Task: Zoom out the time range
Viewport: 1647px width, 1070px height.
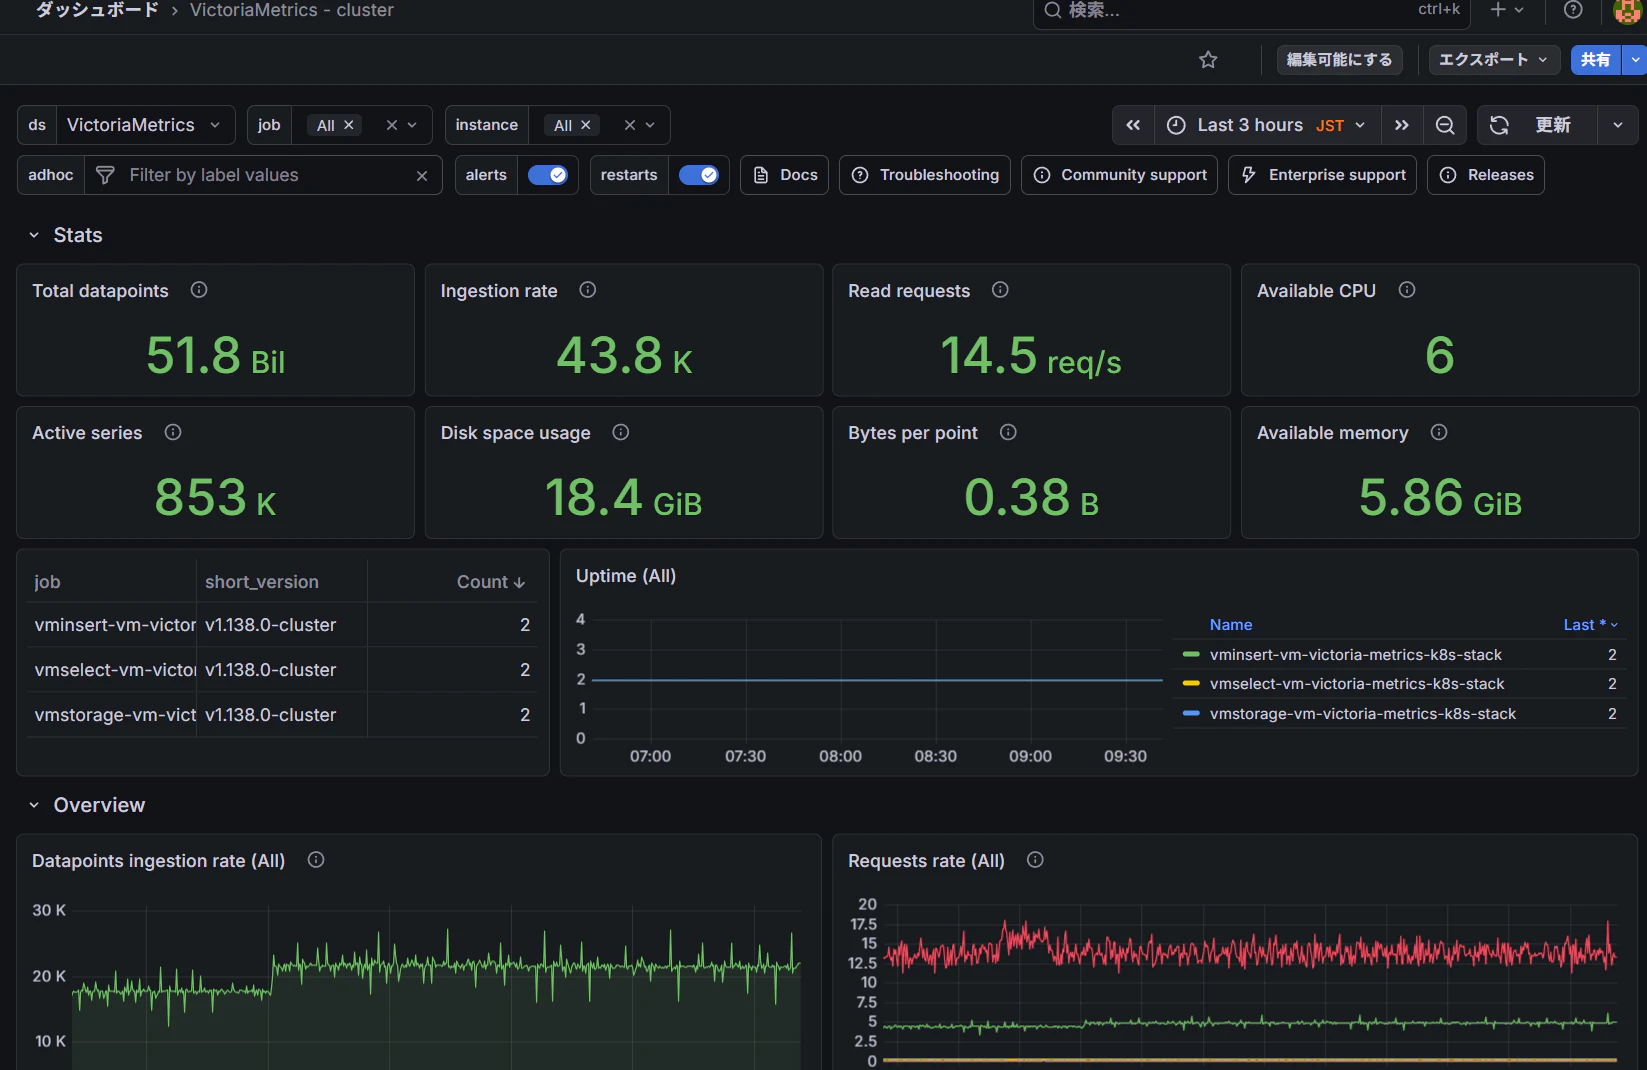Action: click(x=1445, y=125)
